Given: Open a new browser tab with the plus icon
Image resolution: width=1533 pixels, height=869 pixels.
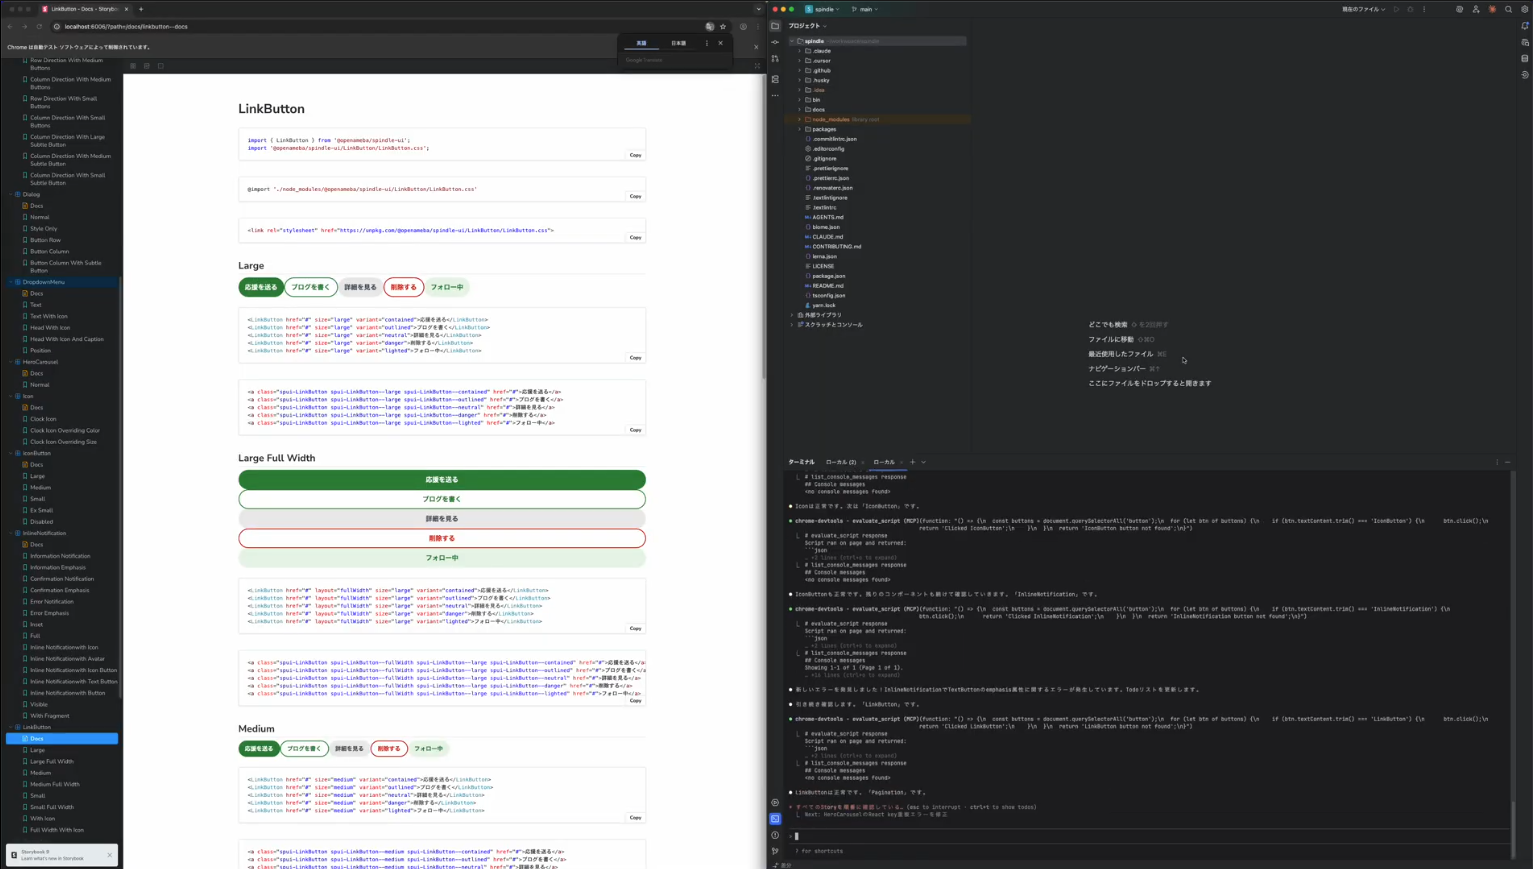Looking at the screenshot, I should [141, 8].
